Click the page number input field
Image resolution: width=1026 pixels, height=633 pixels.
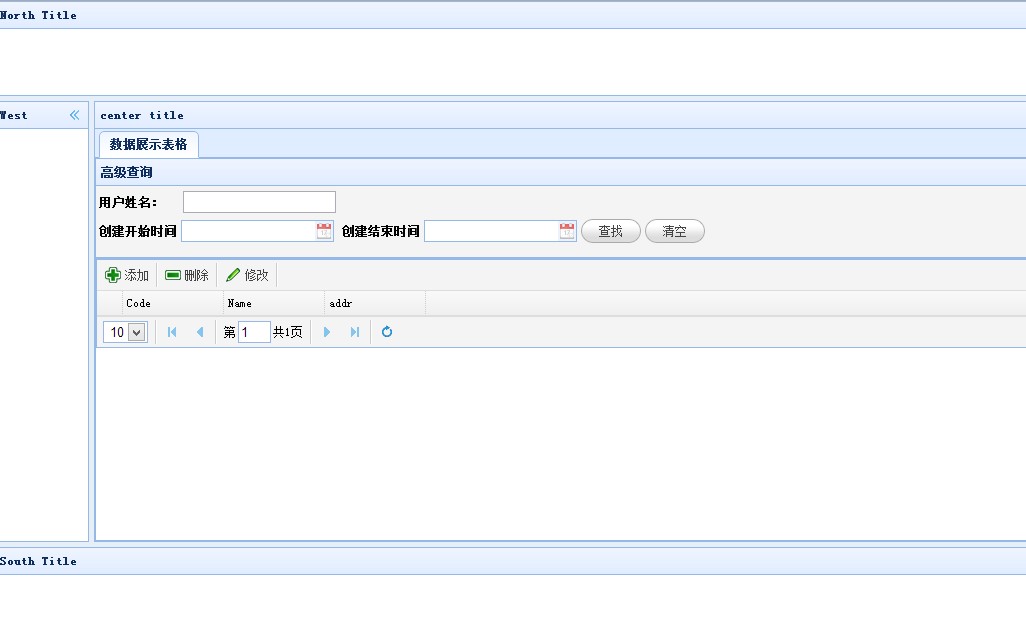click(254, 332)
